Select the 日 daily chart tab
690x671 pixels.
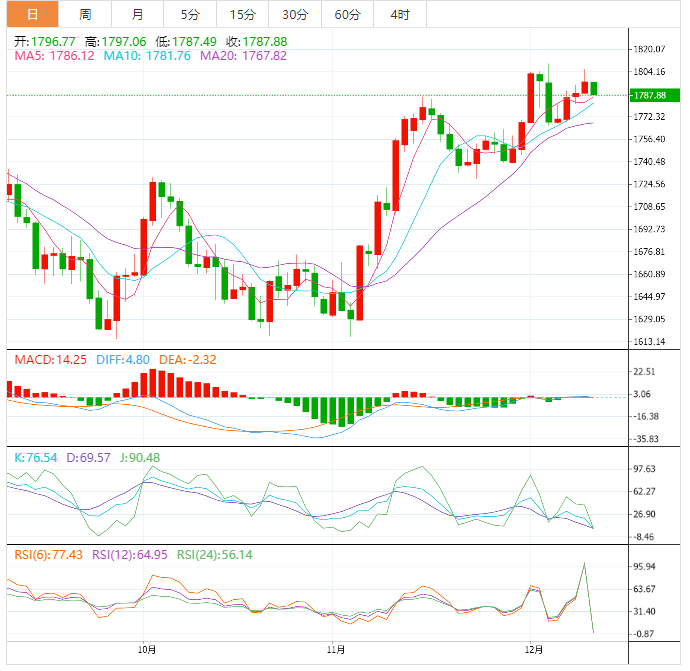(x=32, y=14)
